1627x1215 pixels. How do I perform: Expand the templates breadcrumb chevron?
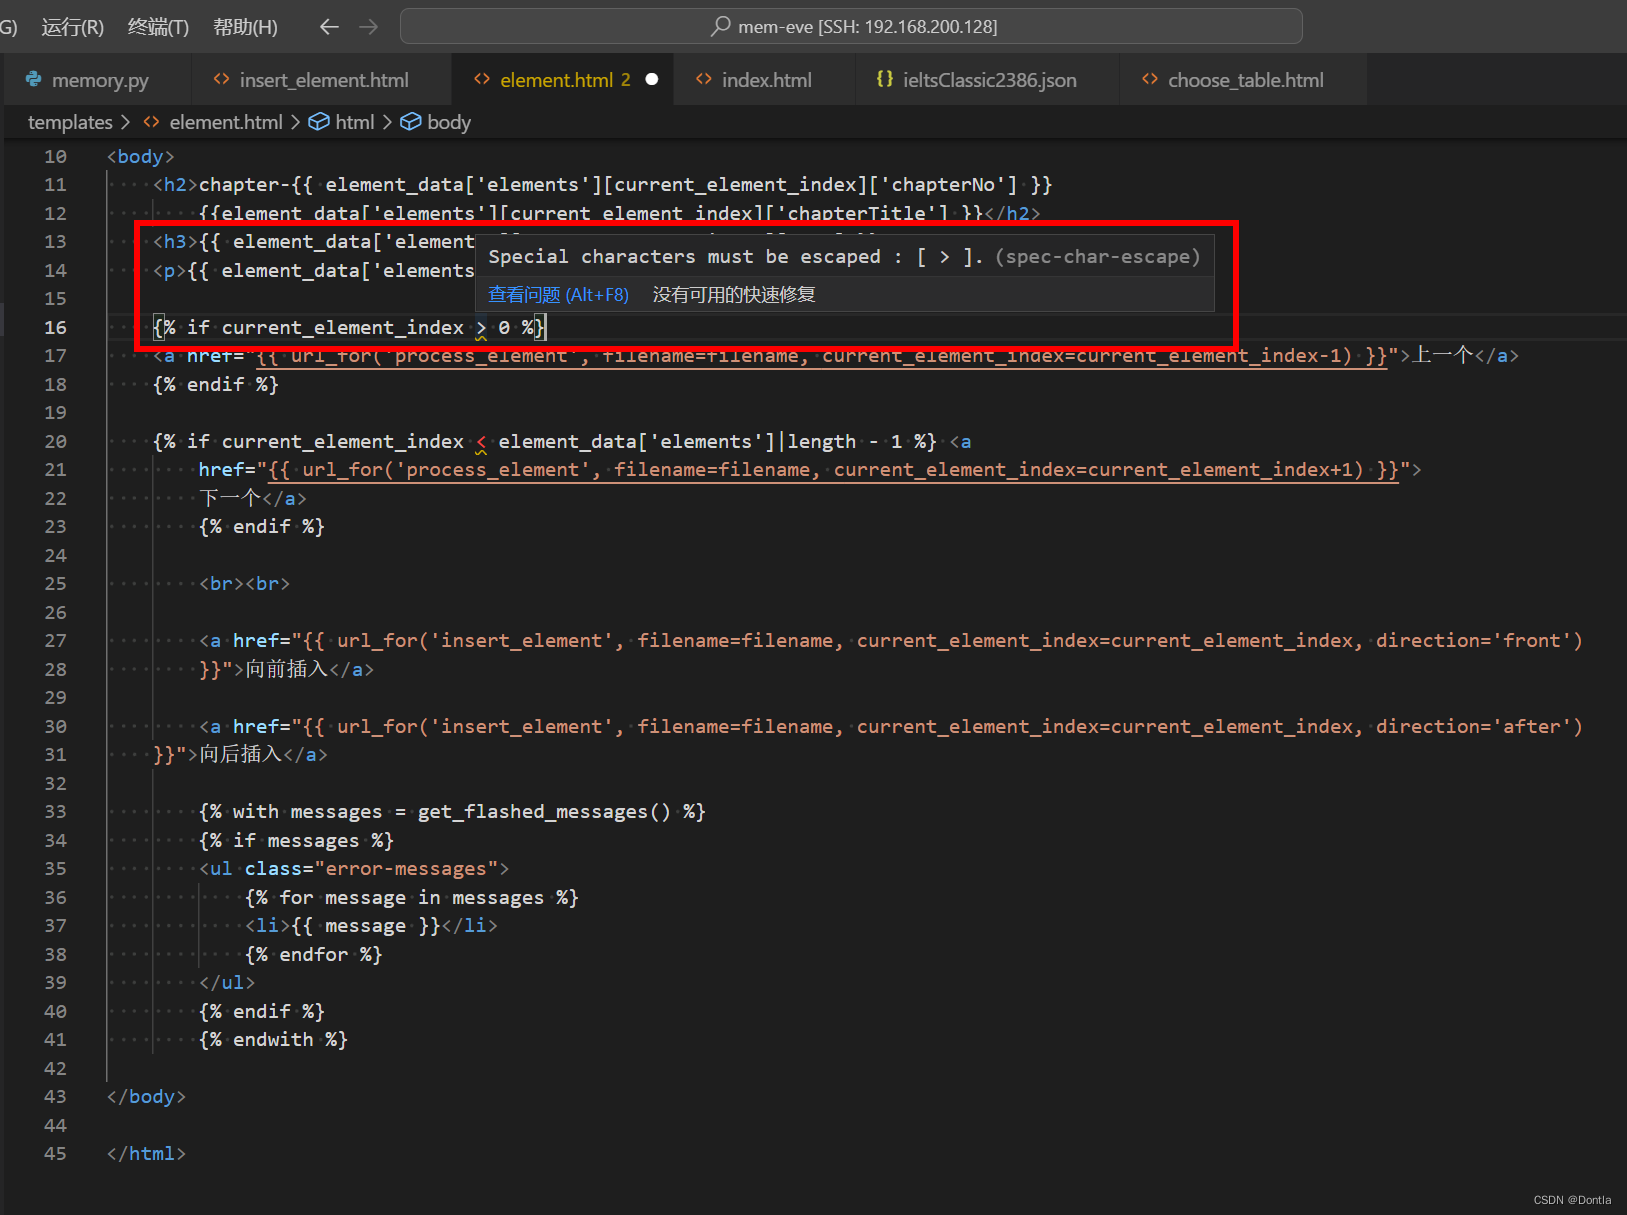point(126,121)
